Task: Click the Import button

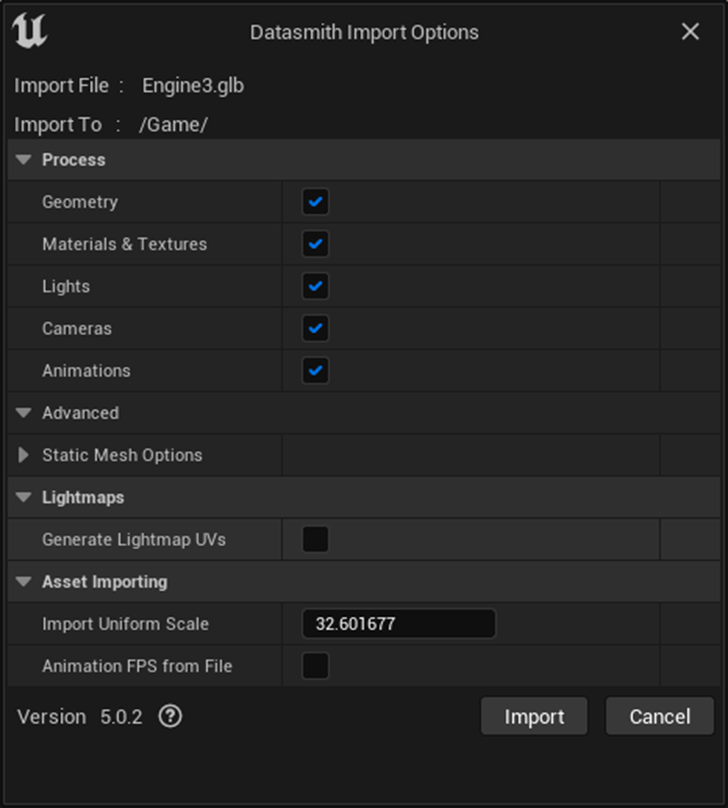Action: pyautogui.click(x=534, y=716)
